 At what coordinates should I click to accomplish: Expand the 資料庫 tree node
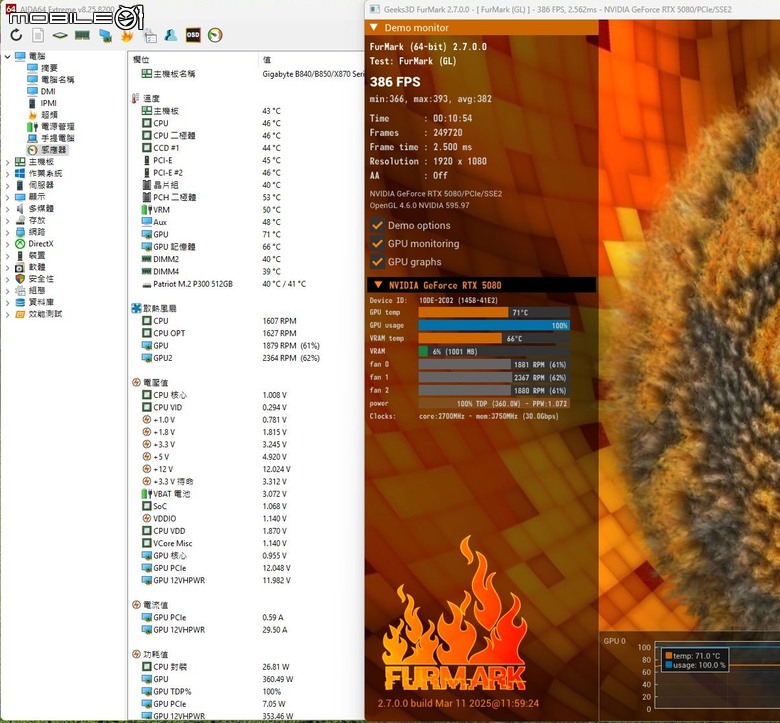coord(7,302)
